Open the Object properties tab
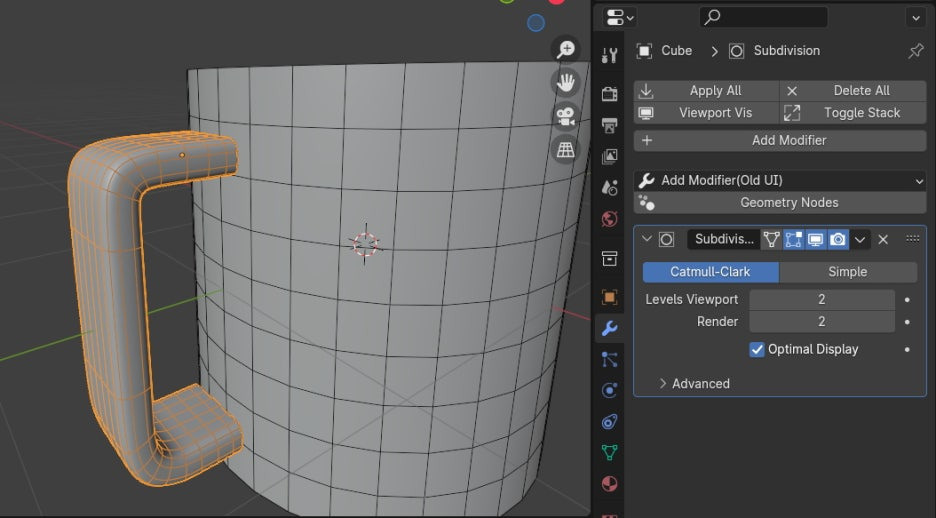The height and width of the screenshot is (518, 936). (x=609, y=297)
